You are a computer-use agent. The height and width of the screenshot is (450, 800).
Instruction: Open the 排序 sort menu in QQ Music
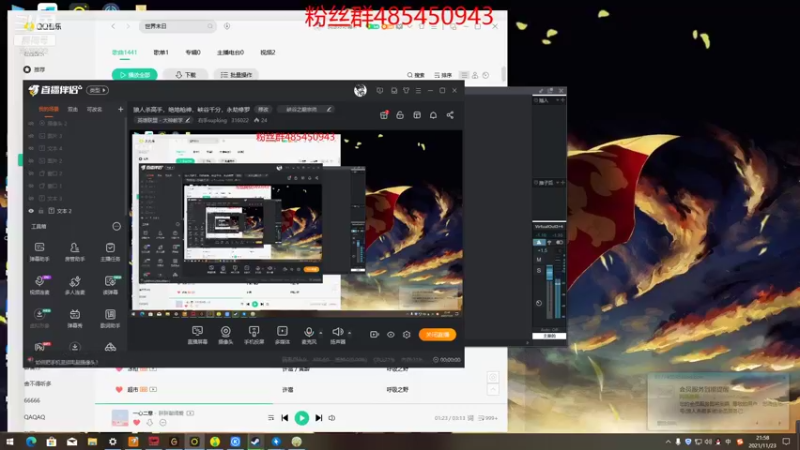click(443, 75)
